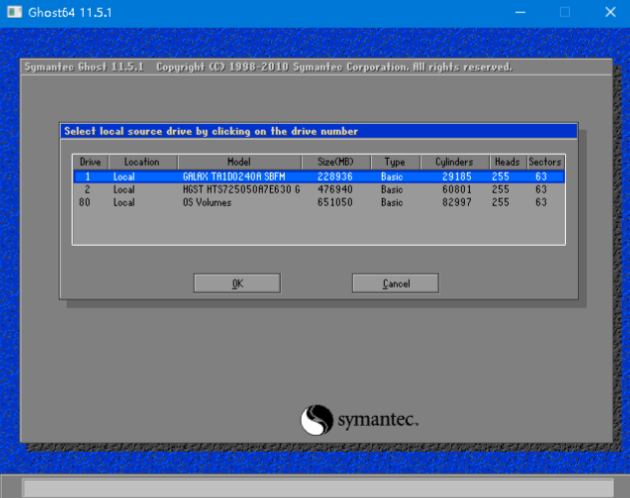Click the Symantec logo icon
This screenshot has width=630, height=498.
317,419
